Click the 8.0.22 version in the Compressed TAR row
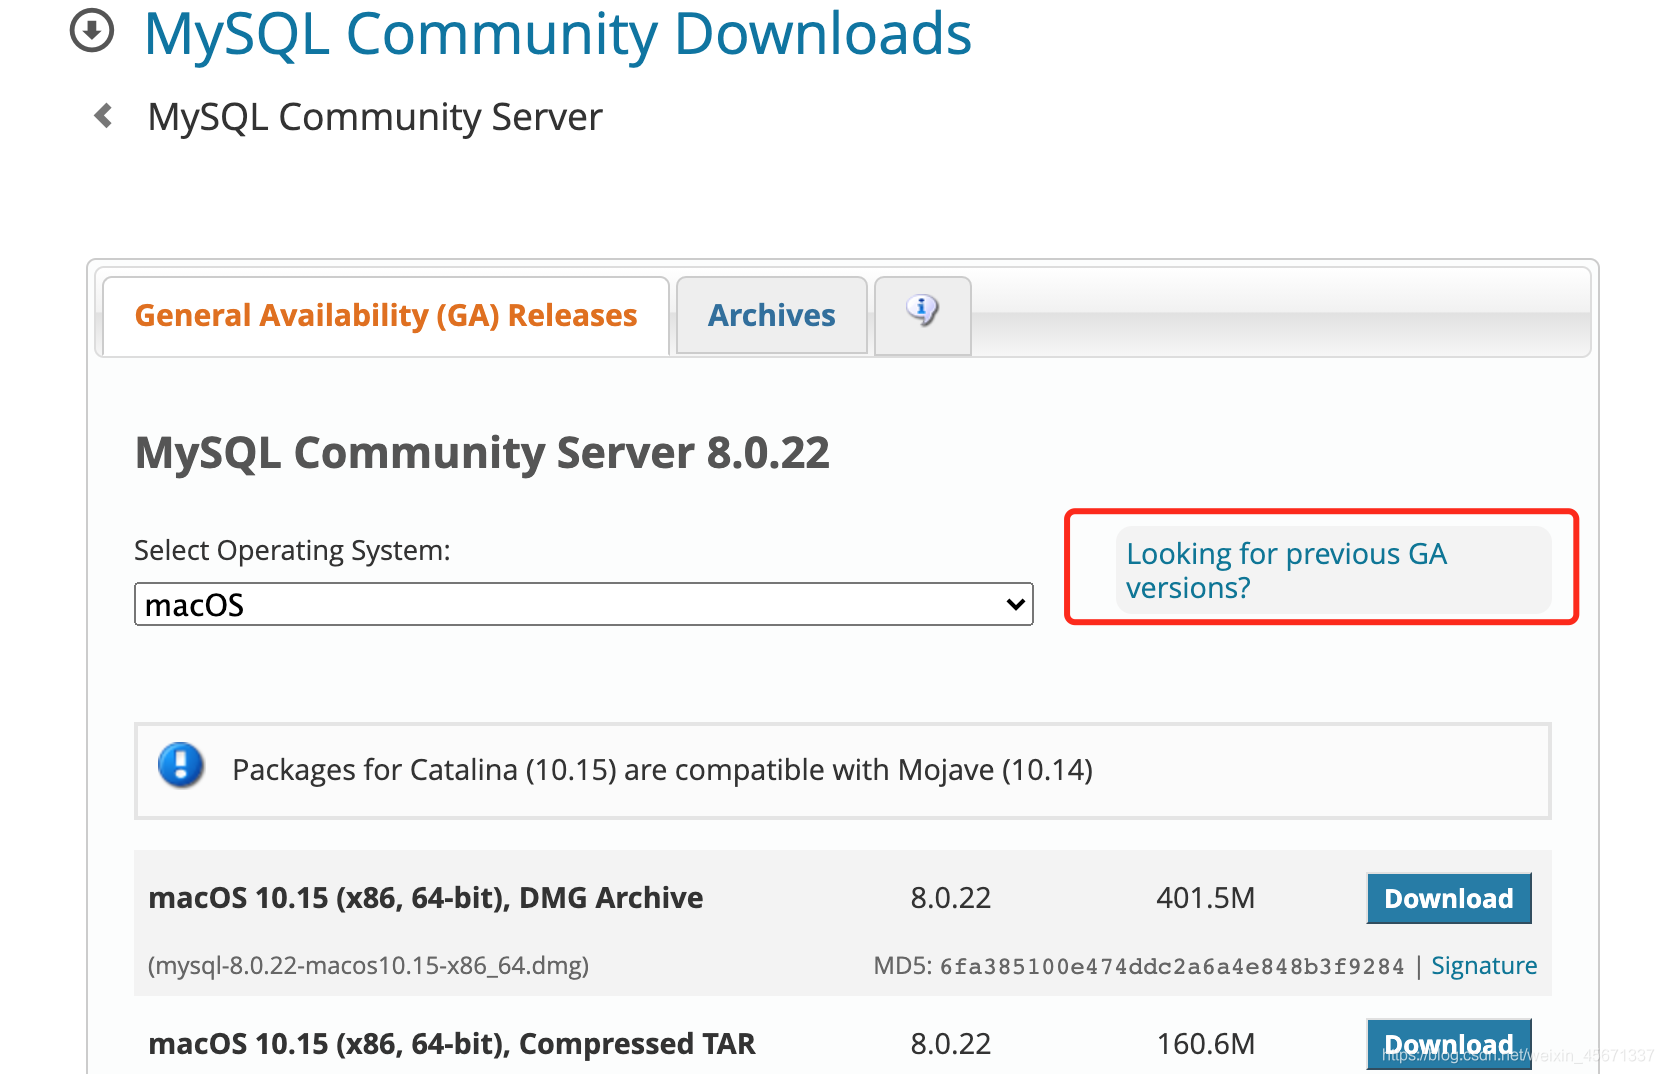 click(x=950, y=1044)
